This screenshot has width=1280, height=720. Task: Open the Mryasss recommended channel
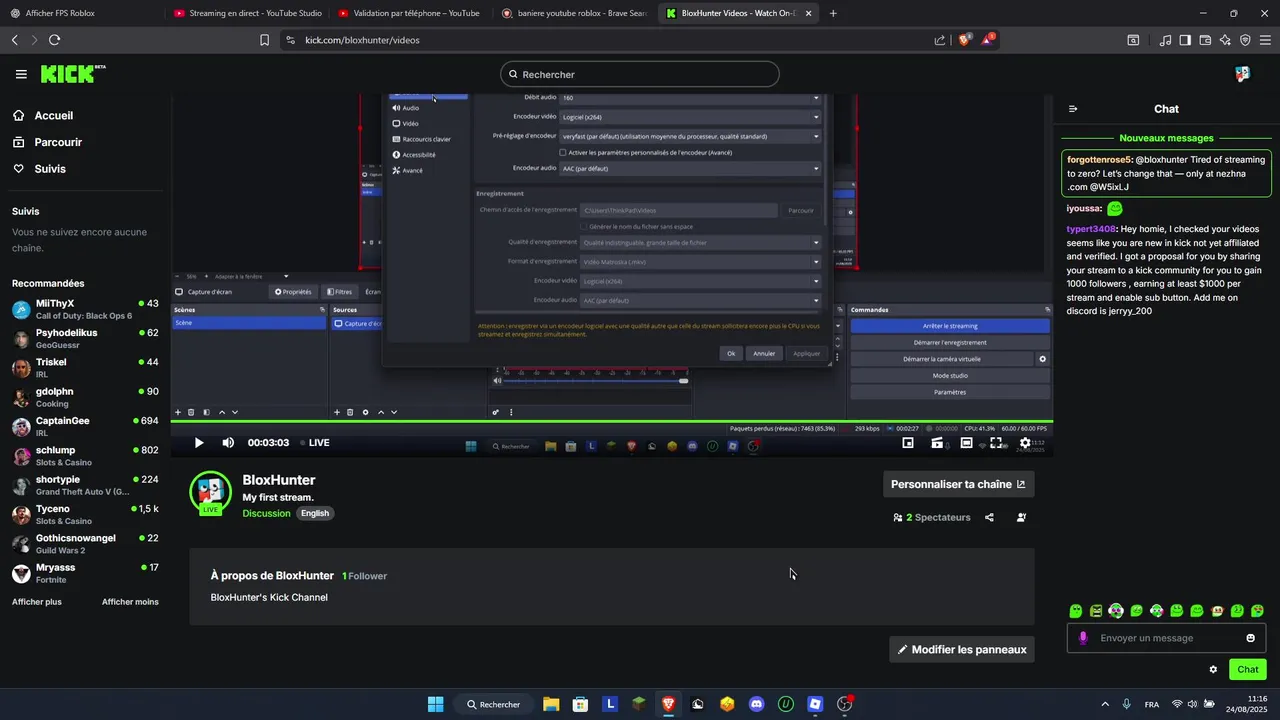(85, 573)
